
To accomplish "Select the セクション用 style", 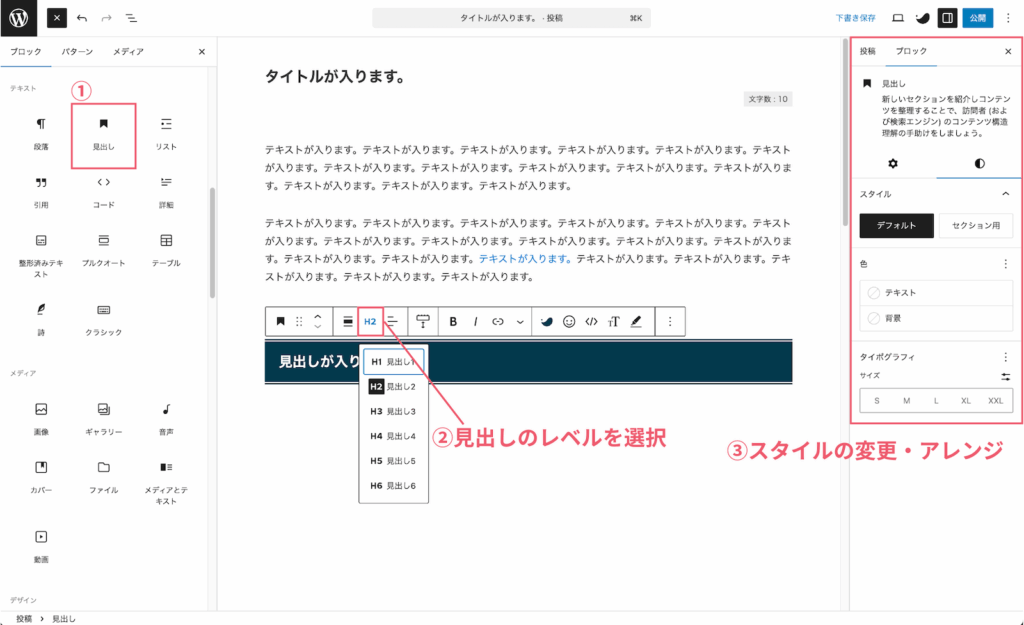I will pyautogui.click(x=976, y=225).
